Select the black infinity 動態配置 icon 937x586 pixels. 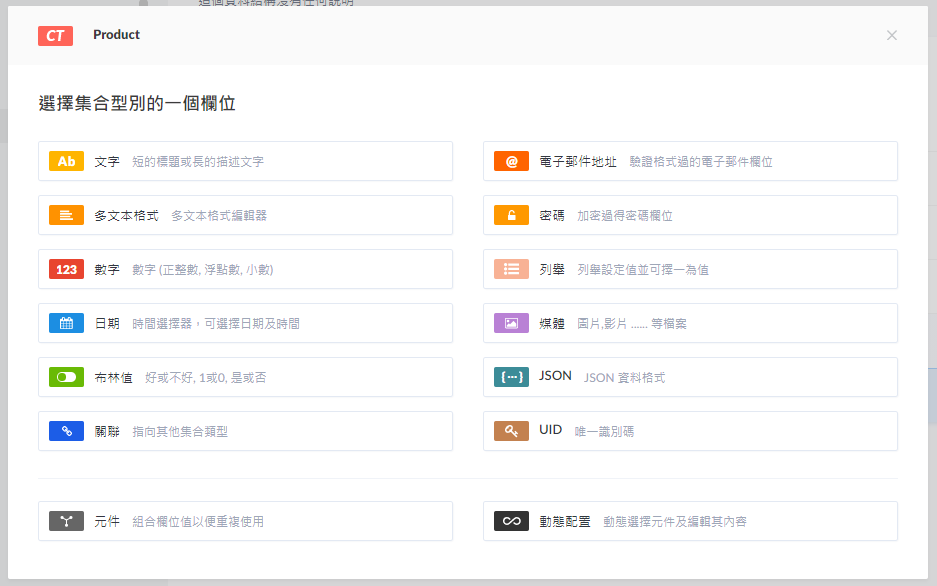point(511,521)
